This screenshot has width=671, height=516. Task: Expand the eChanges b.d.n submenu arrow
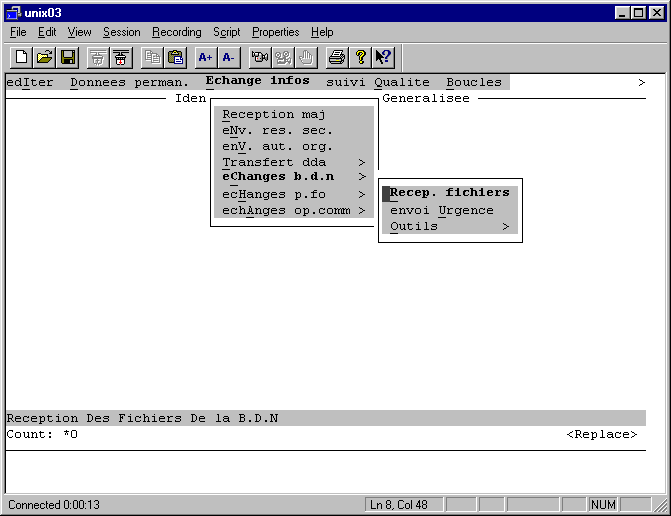click(x=362, y=177)
